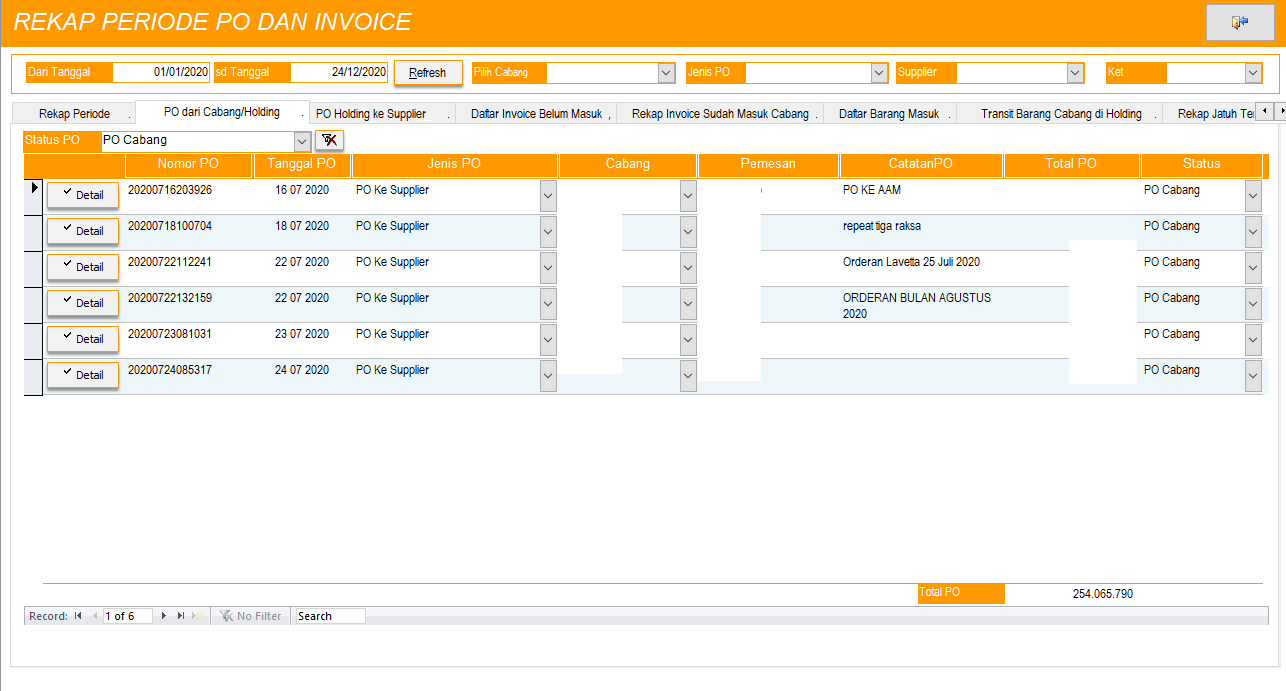The width and height of the screenshot is (1286, 691).
Task: Open Detail for PO 20200722132159
Action: click(83, 303)
